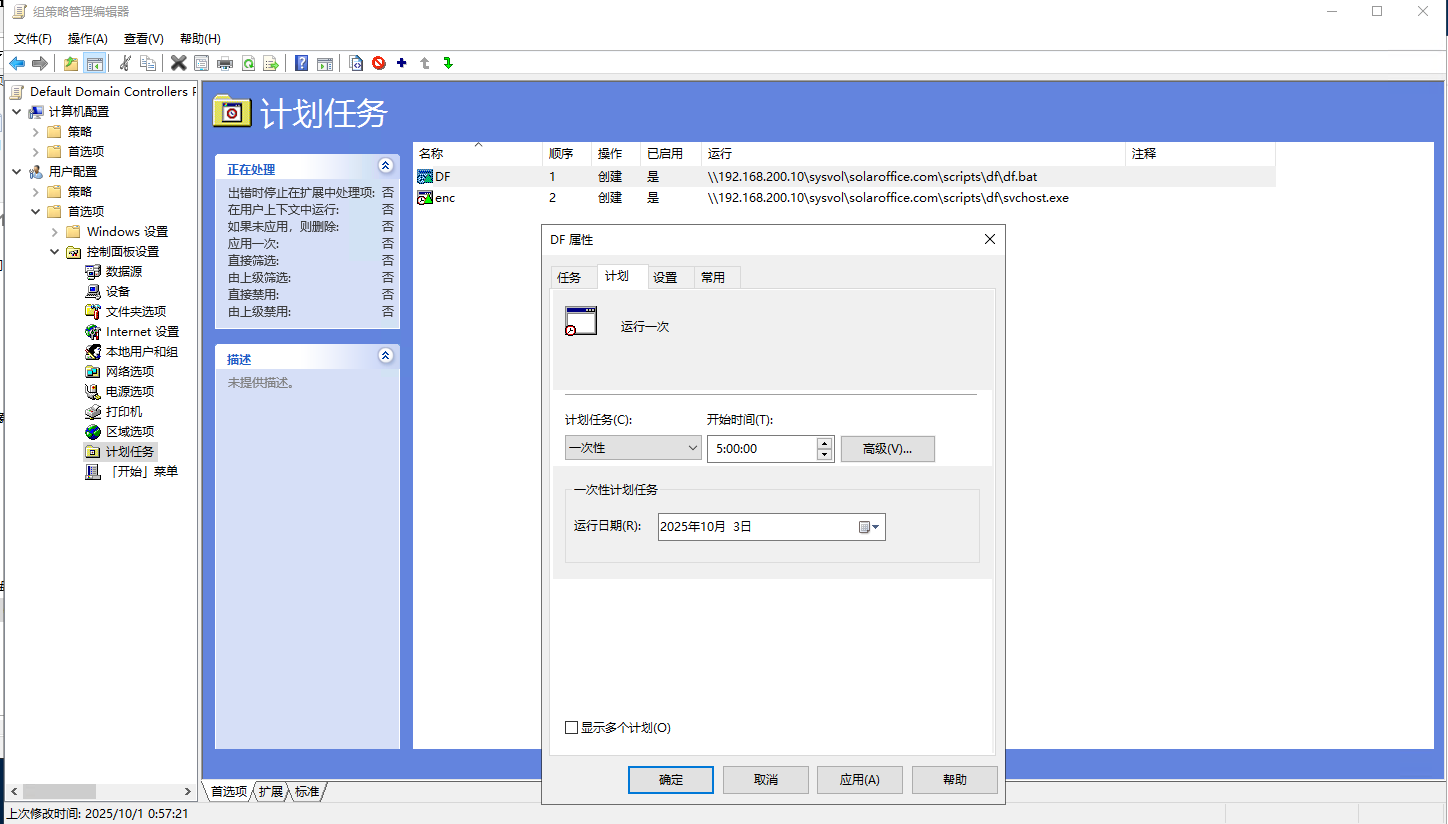Select the enc task row in list
Image resolution: width=1448 pixels, height=824 pixels.
pos(445,198)
